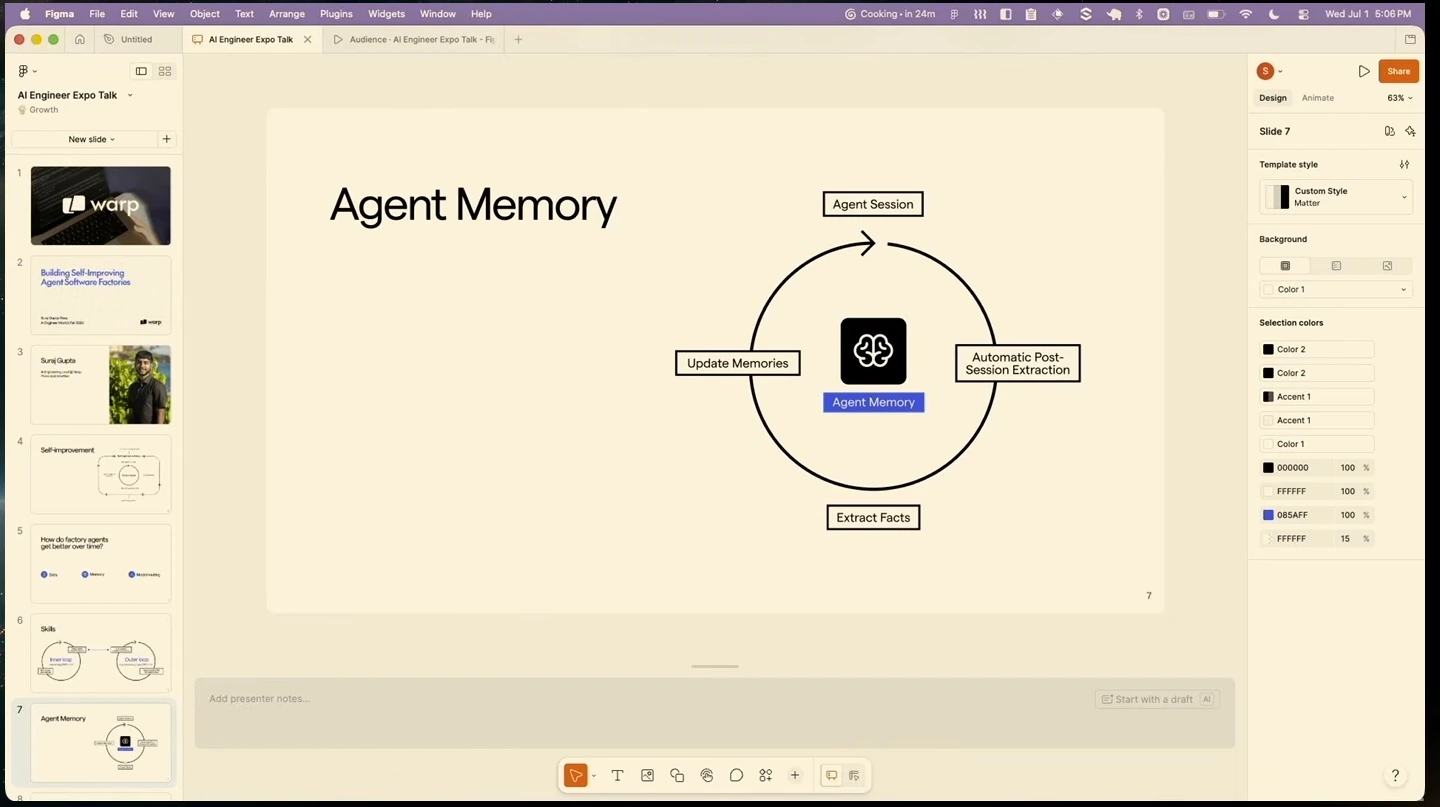Open the components and widgets tool
The height and width of the screenshot is (807, 1440).
[766, 776]
